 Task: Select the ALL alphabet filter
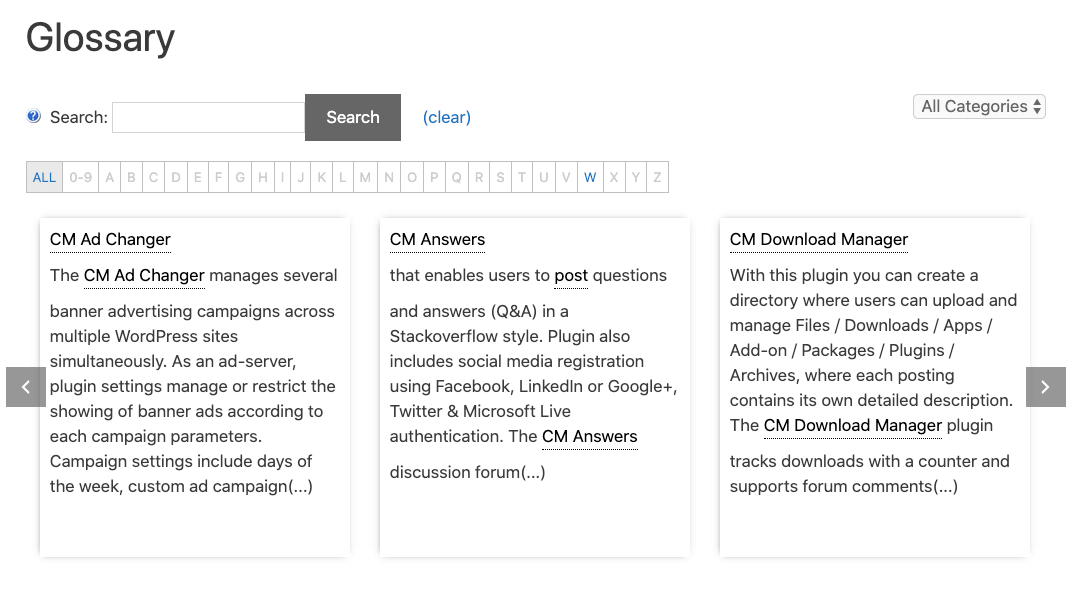click(x=44, y=178)
